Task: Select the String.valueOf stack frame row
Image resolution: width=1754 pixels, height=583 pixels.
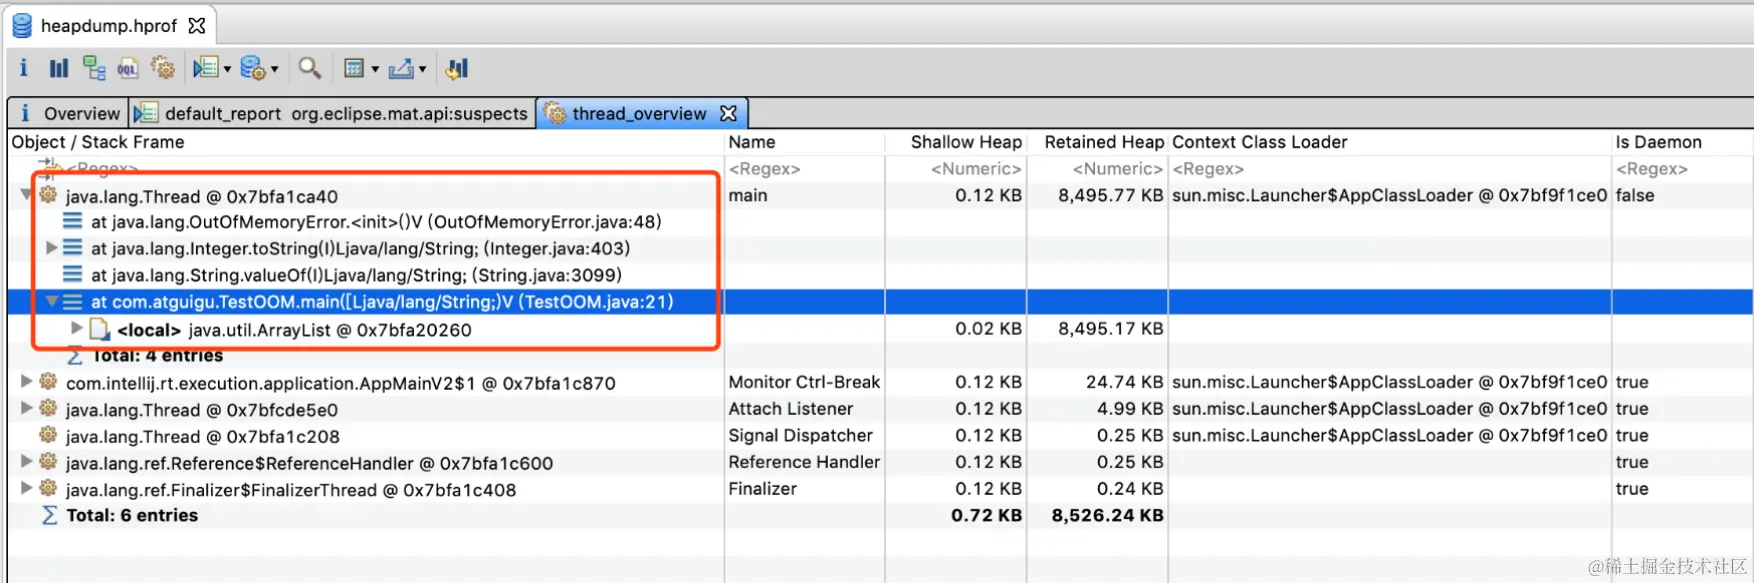Action: pos(356,275)
